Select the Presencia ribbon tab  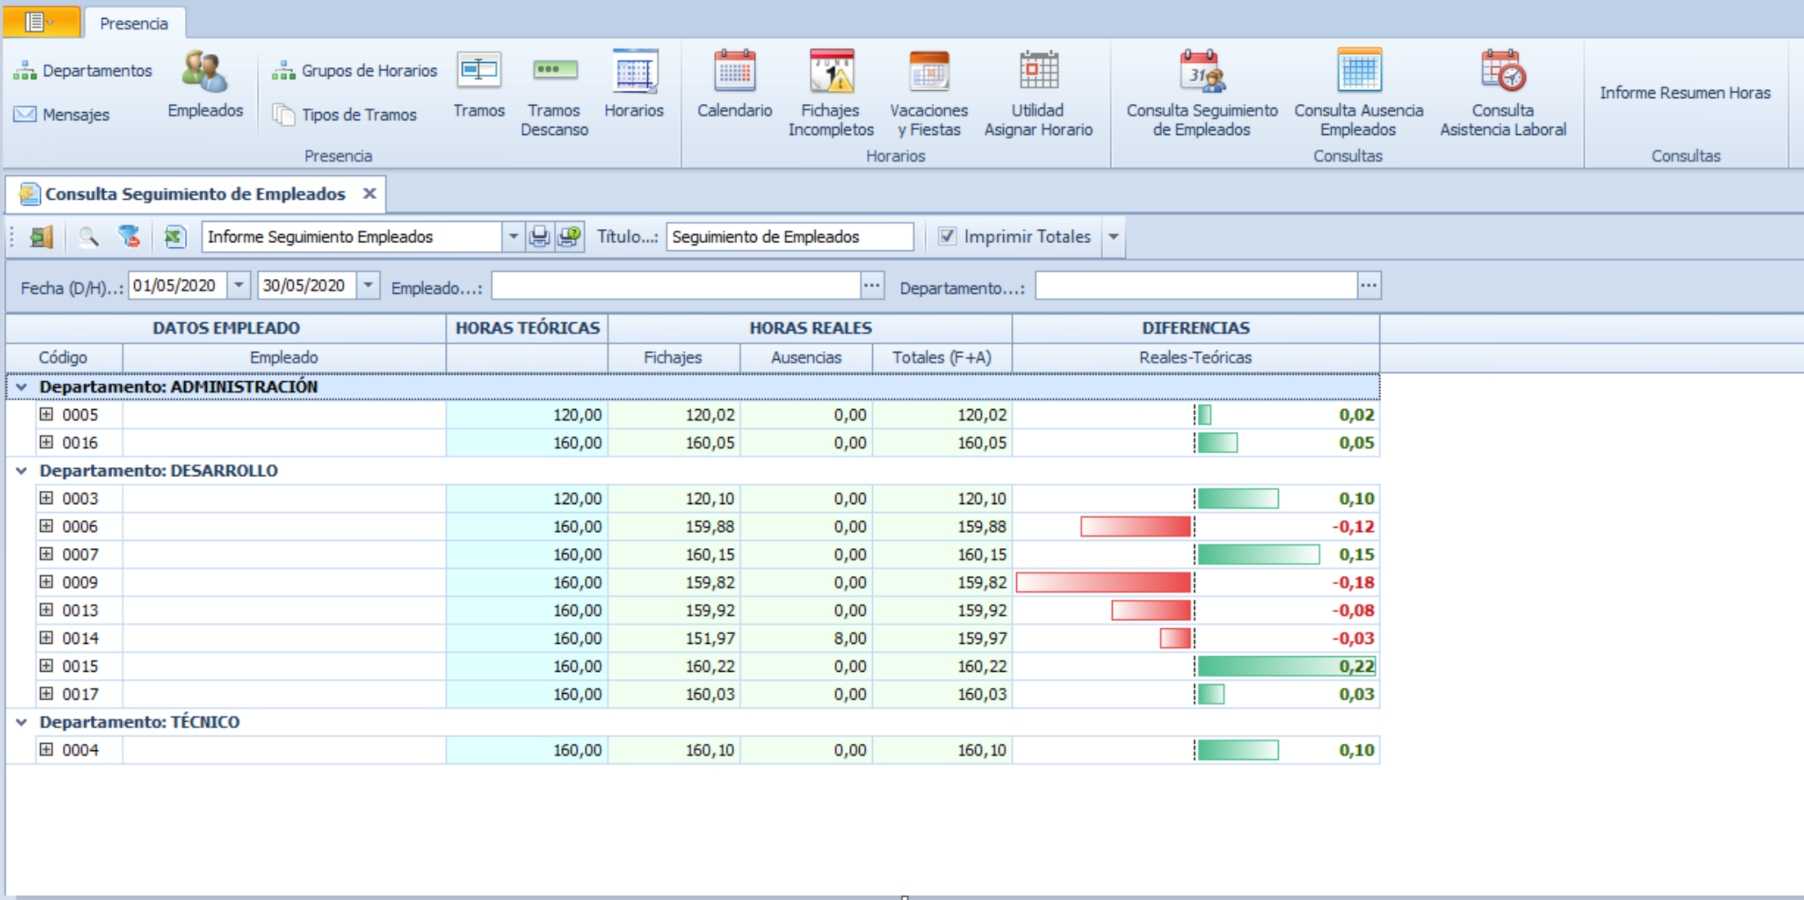click(x=133, y=23)
